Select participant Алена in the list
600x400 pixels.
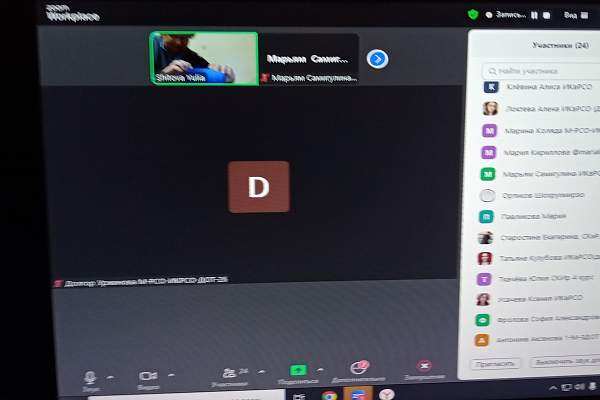[540, 109]
